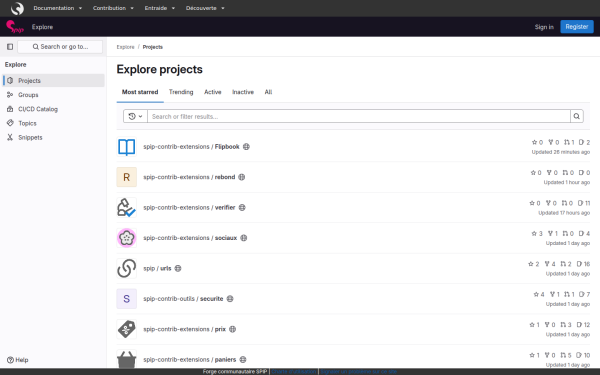Screen dimensions: 600x375
Task: Expand the recent searches history dropdown
Action: (x=135, y=116)
